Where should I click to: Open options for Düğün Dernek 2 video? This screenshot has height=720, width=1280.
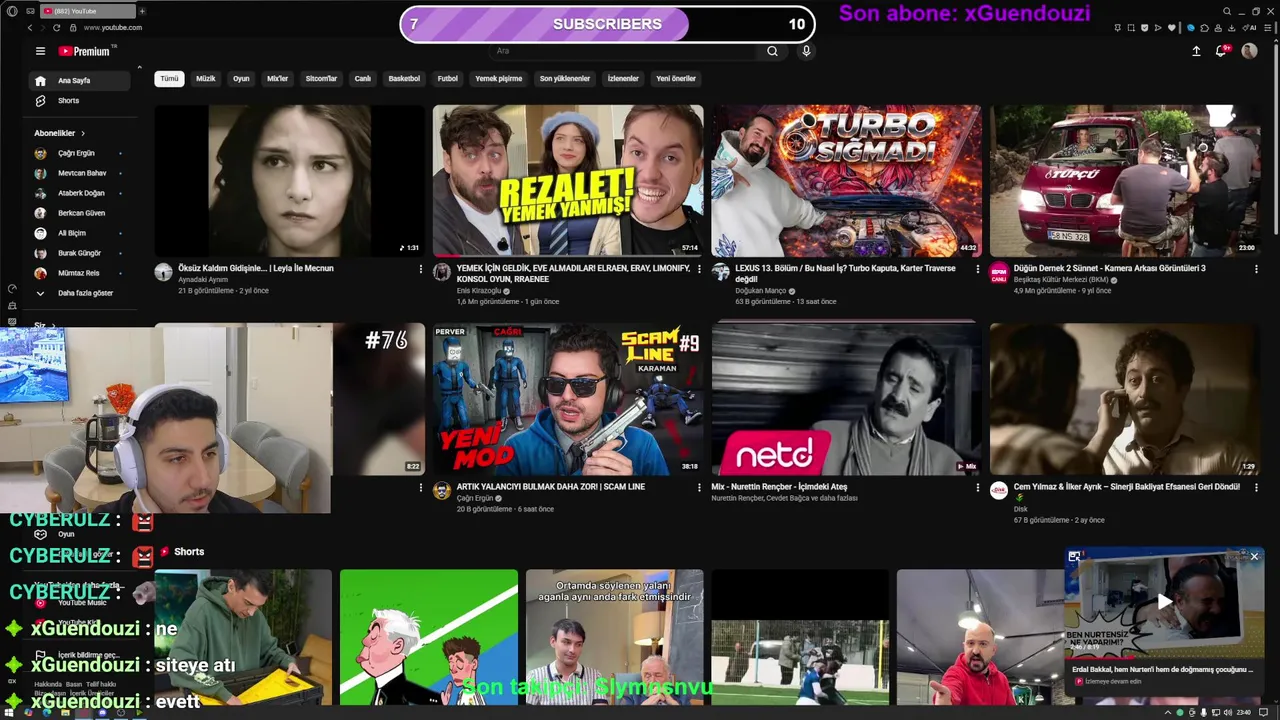1256,269
